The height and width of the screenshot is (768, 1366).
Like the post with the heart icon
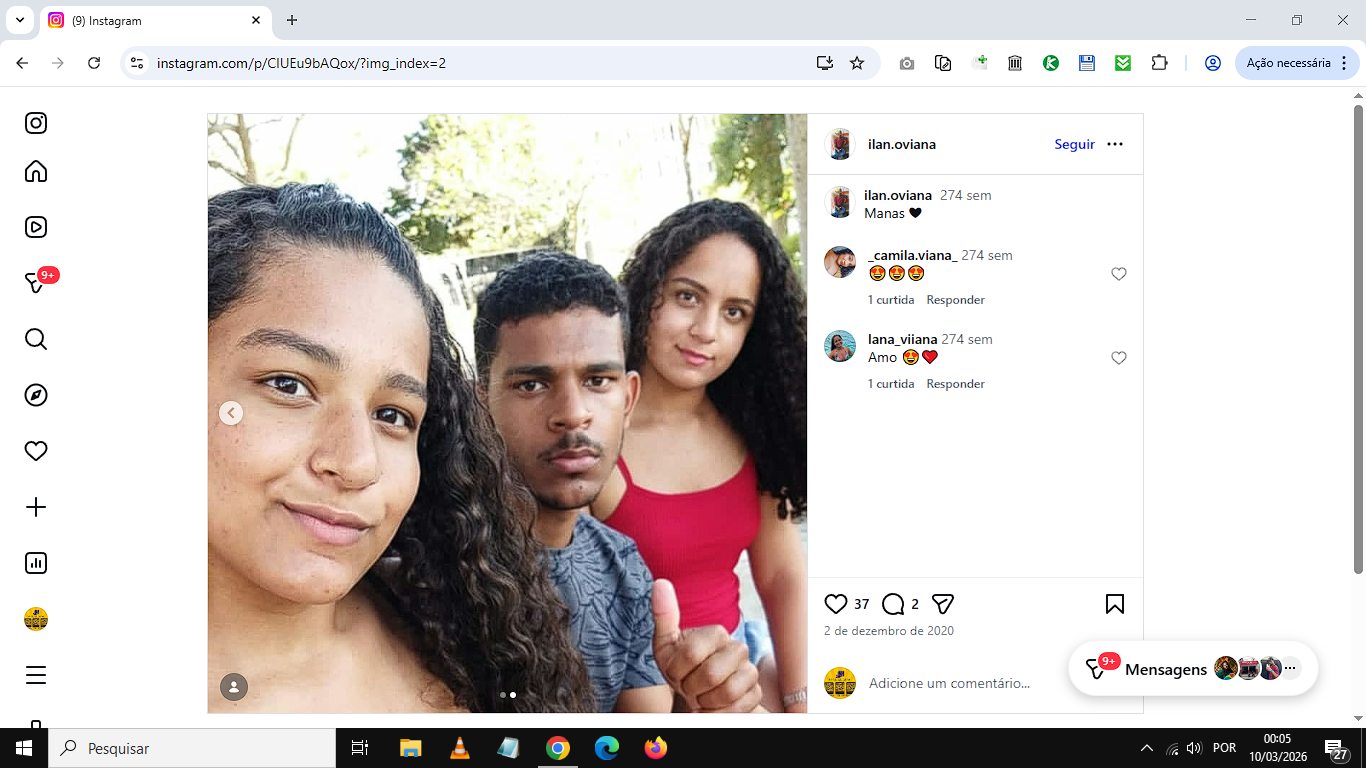pos(836,604)
